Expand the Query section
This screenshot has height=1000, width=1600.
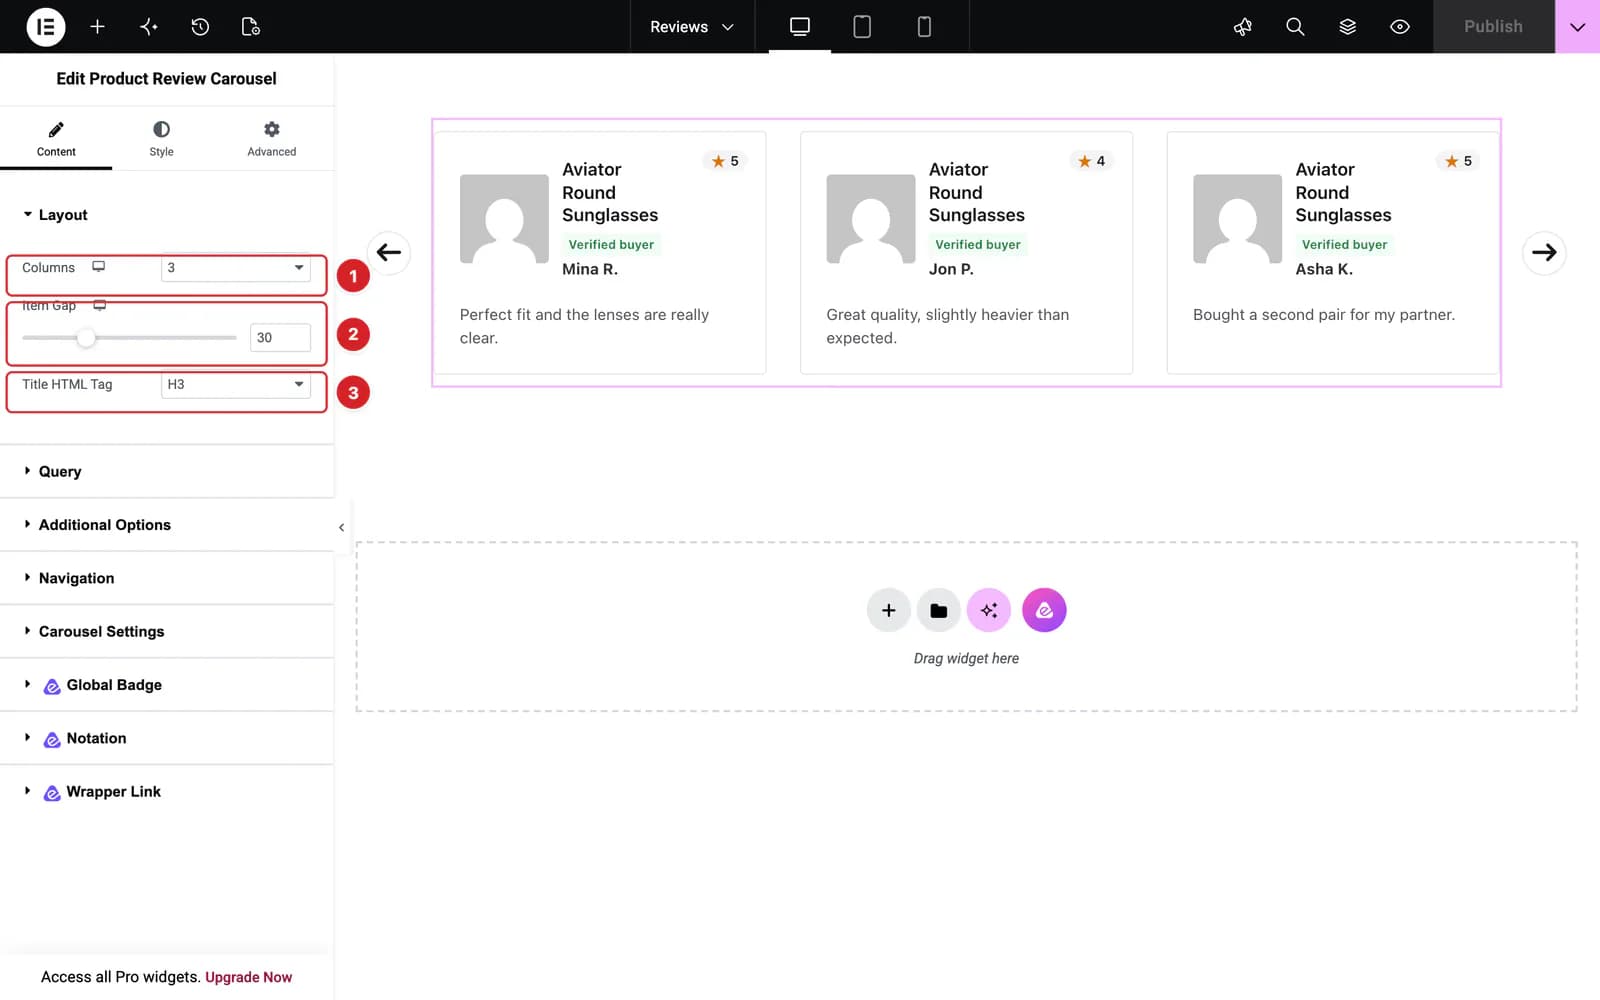click(x=167, y=471)
